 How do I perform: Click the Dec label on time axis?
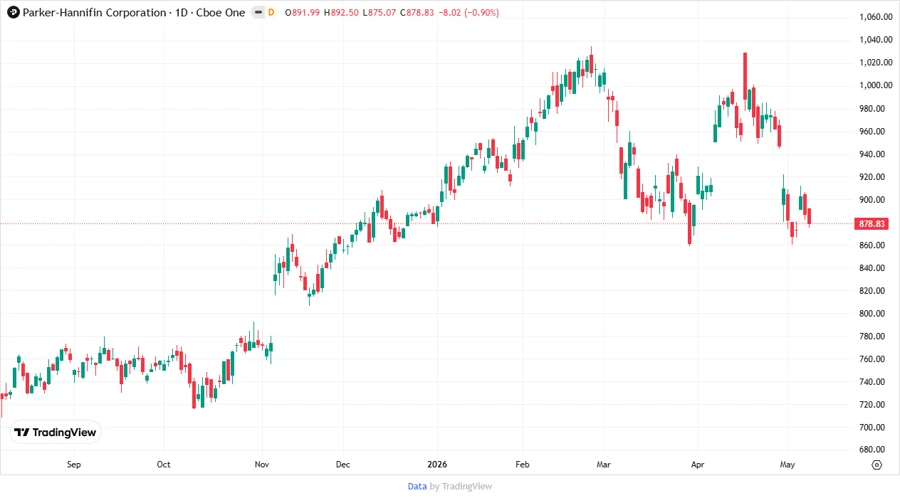(x=343, y=464)
